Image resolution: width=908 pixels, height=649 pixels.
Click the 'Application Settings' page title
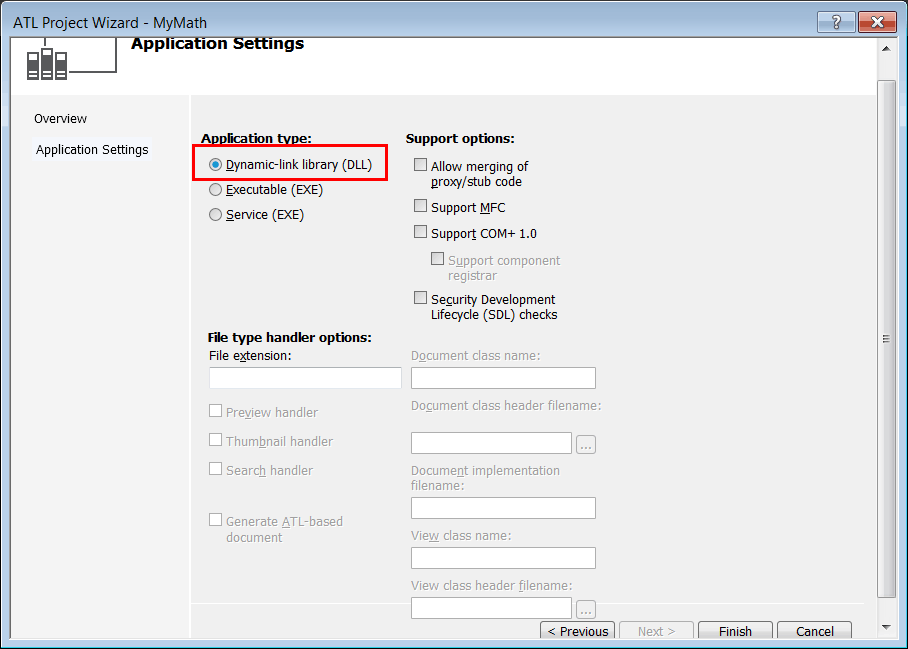217,44
